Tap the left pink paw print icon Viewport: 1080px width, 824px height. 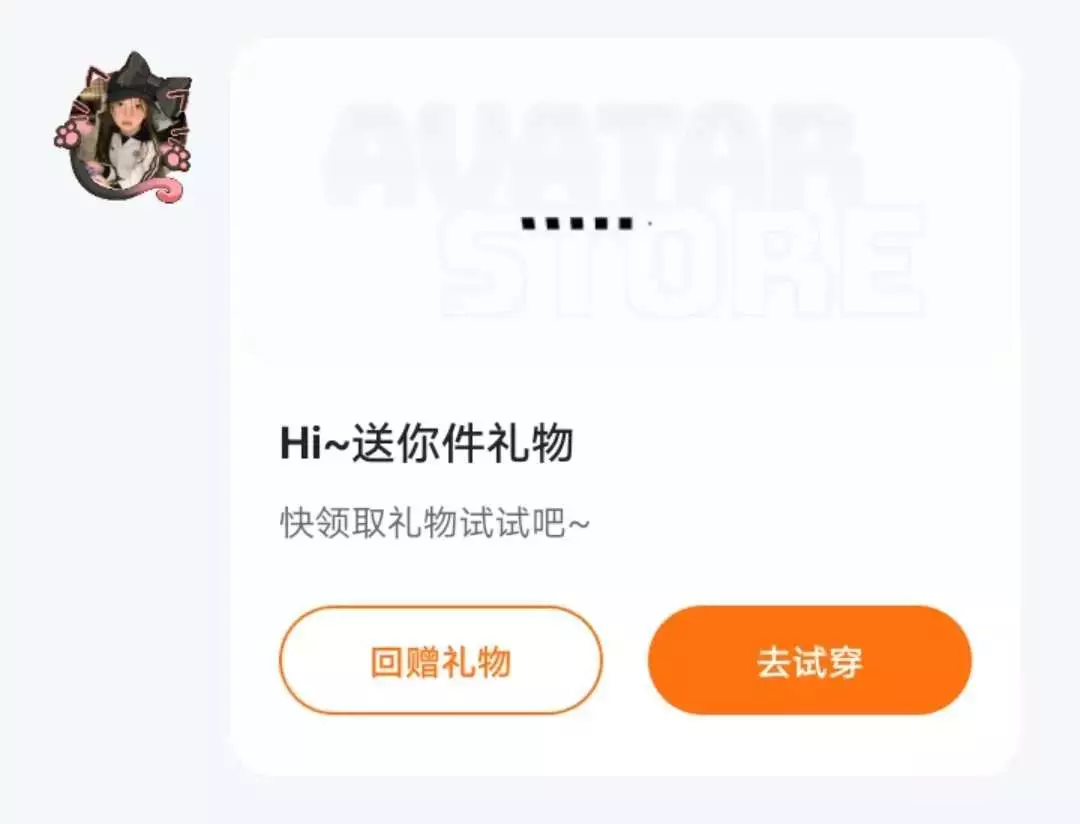tap(66, 135)
